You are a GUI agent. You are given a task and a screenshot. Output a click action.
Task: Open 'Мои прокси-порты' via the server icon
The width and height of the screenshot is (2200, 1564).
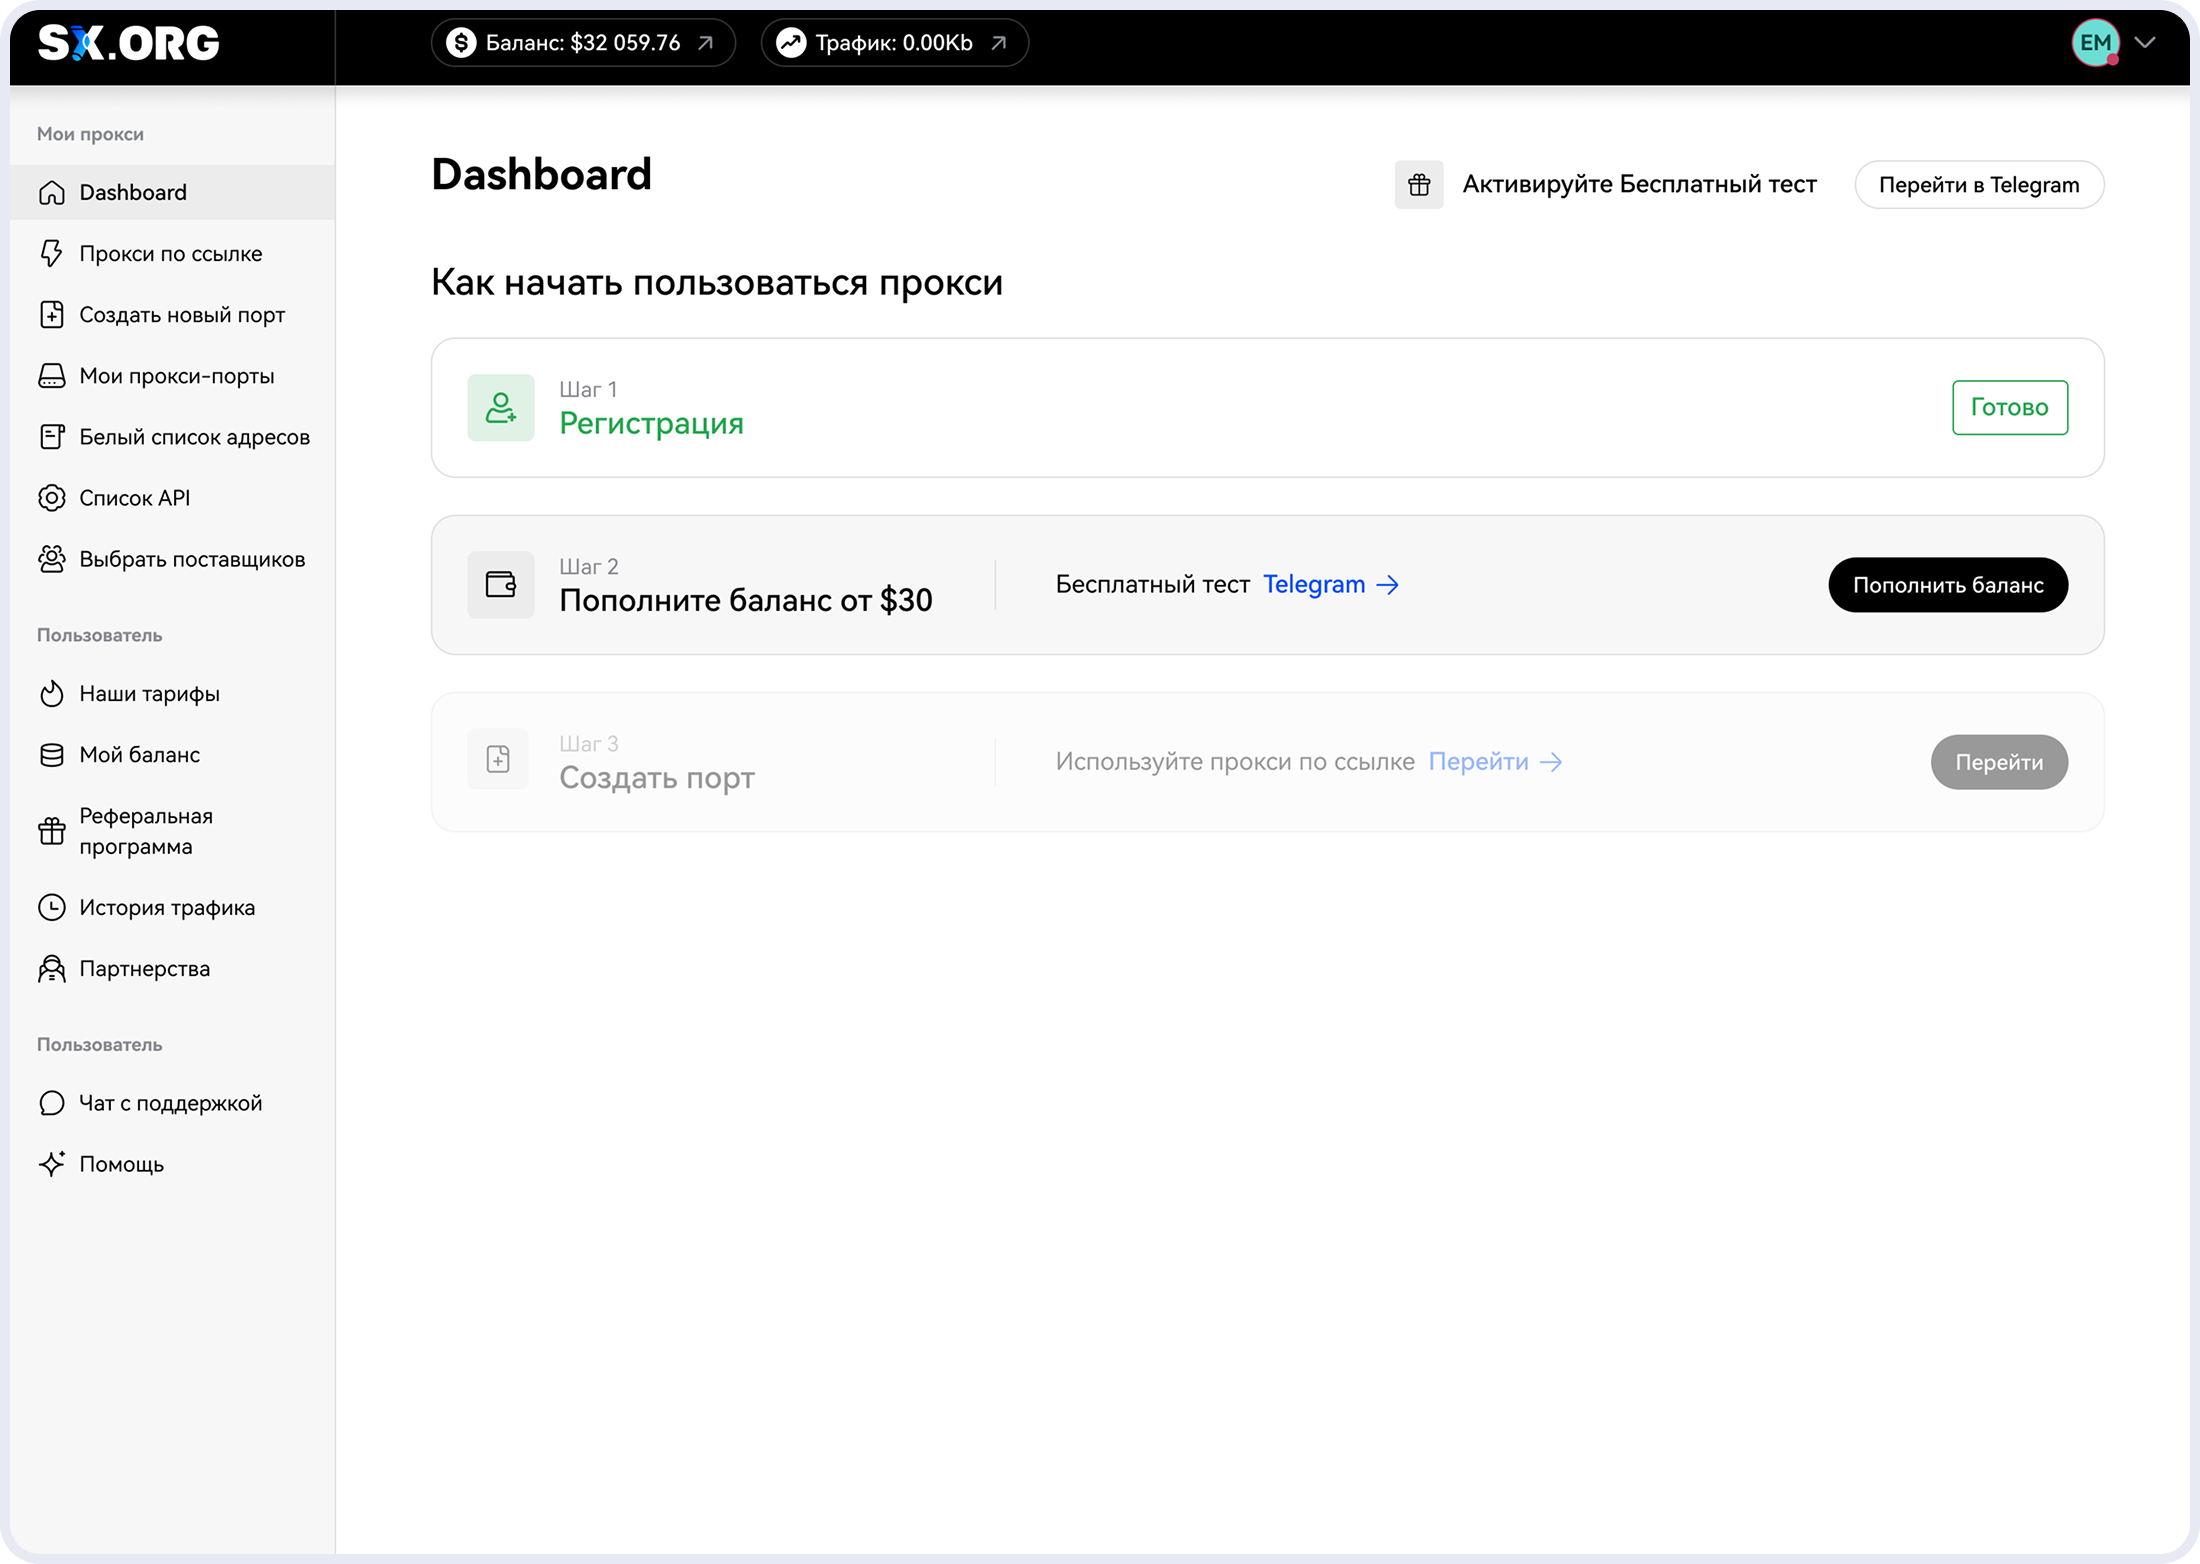(x=53, y=375)
